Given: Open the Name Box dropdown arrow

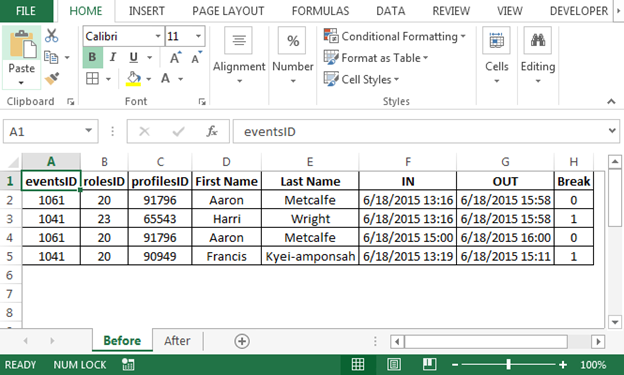Looking at the screenshot, I should pyautogui.click(x=89, y=131).
